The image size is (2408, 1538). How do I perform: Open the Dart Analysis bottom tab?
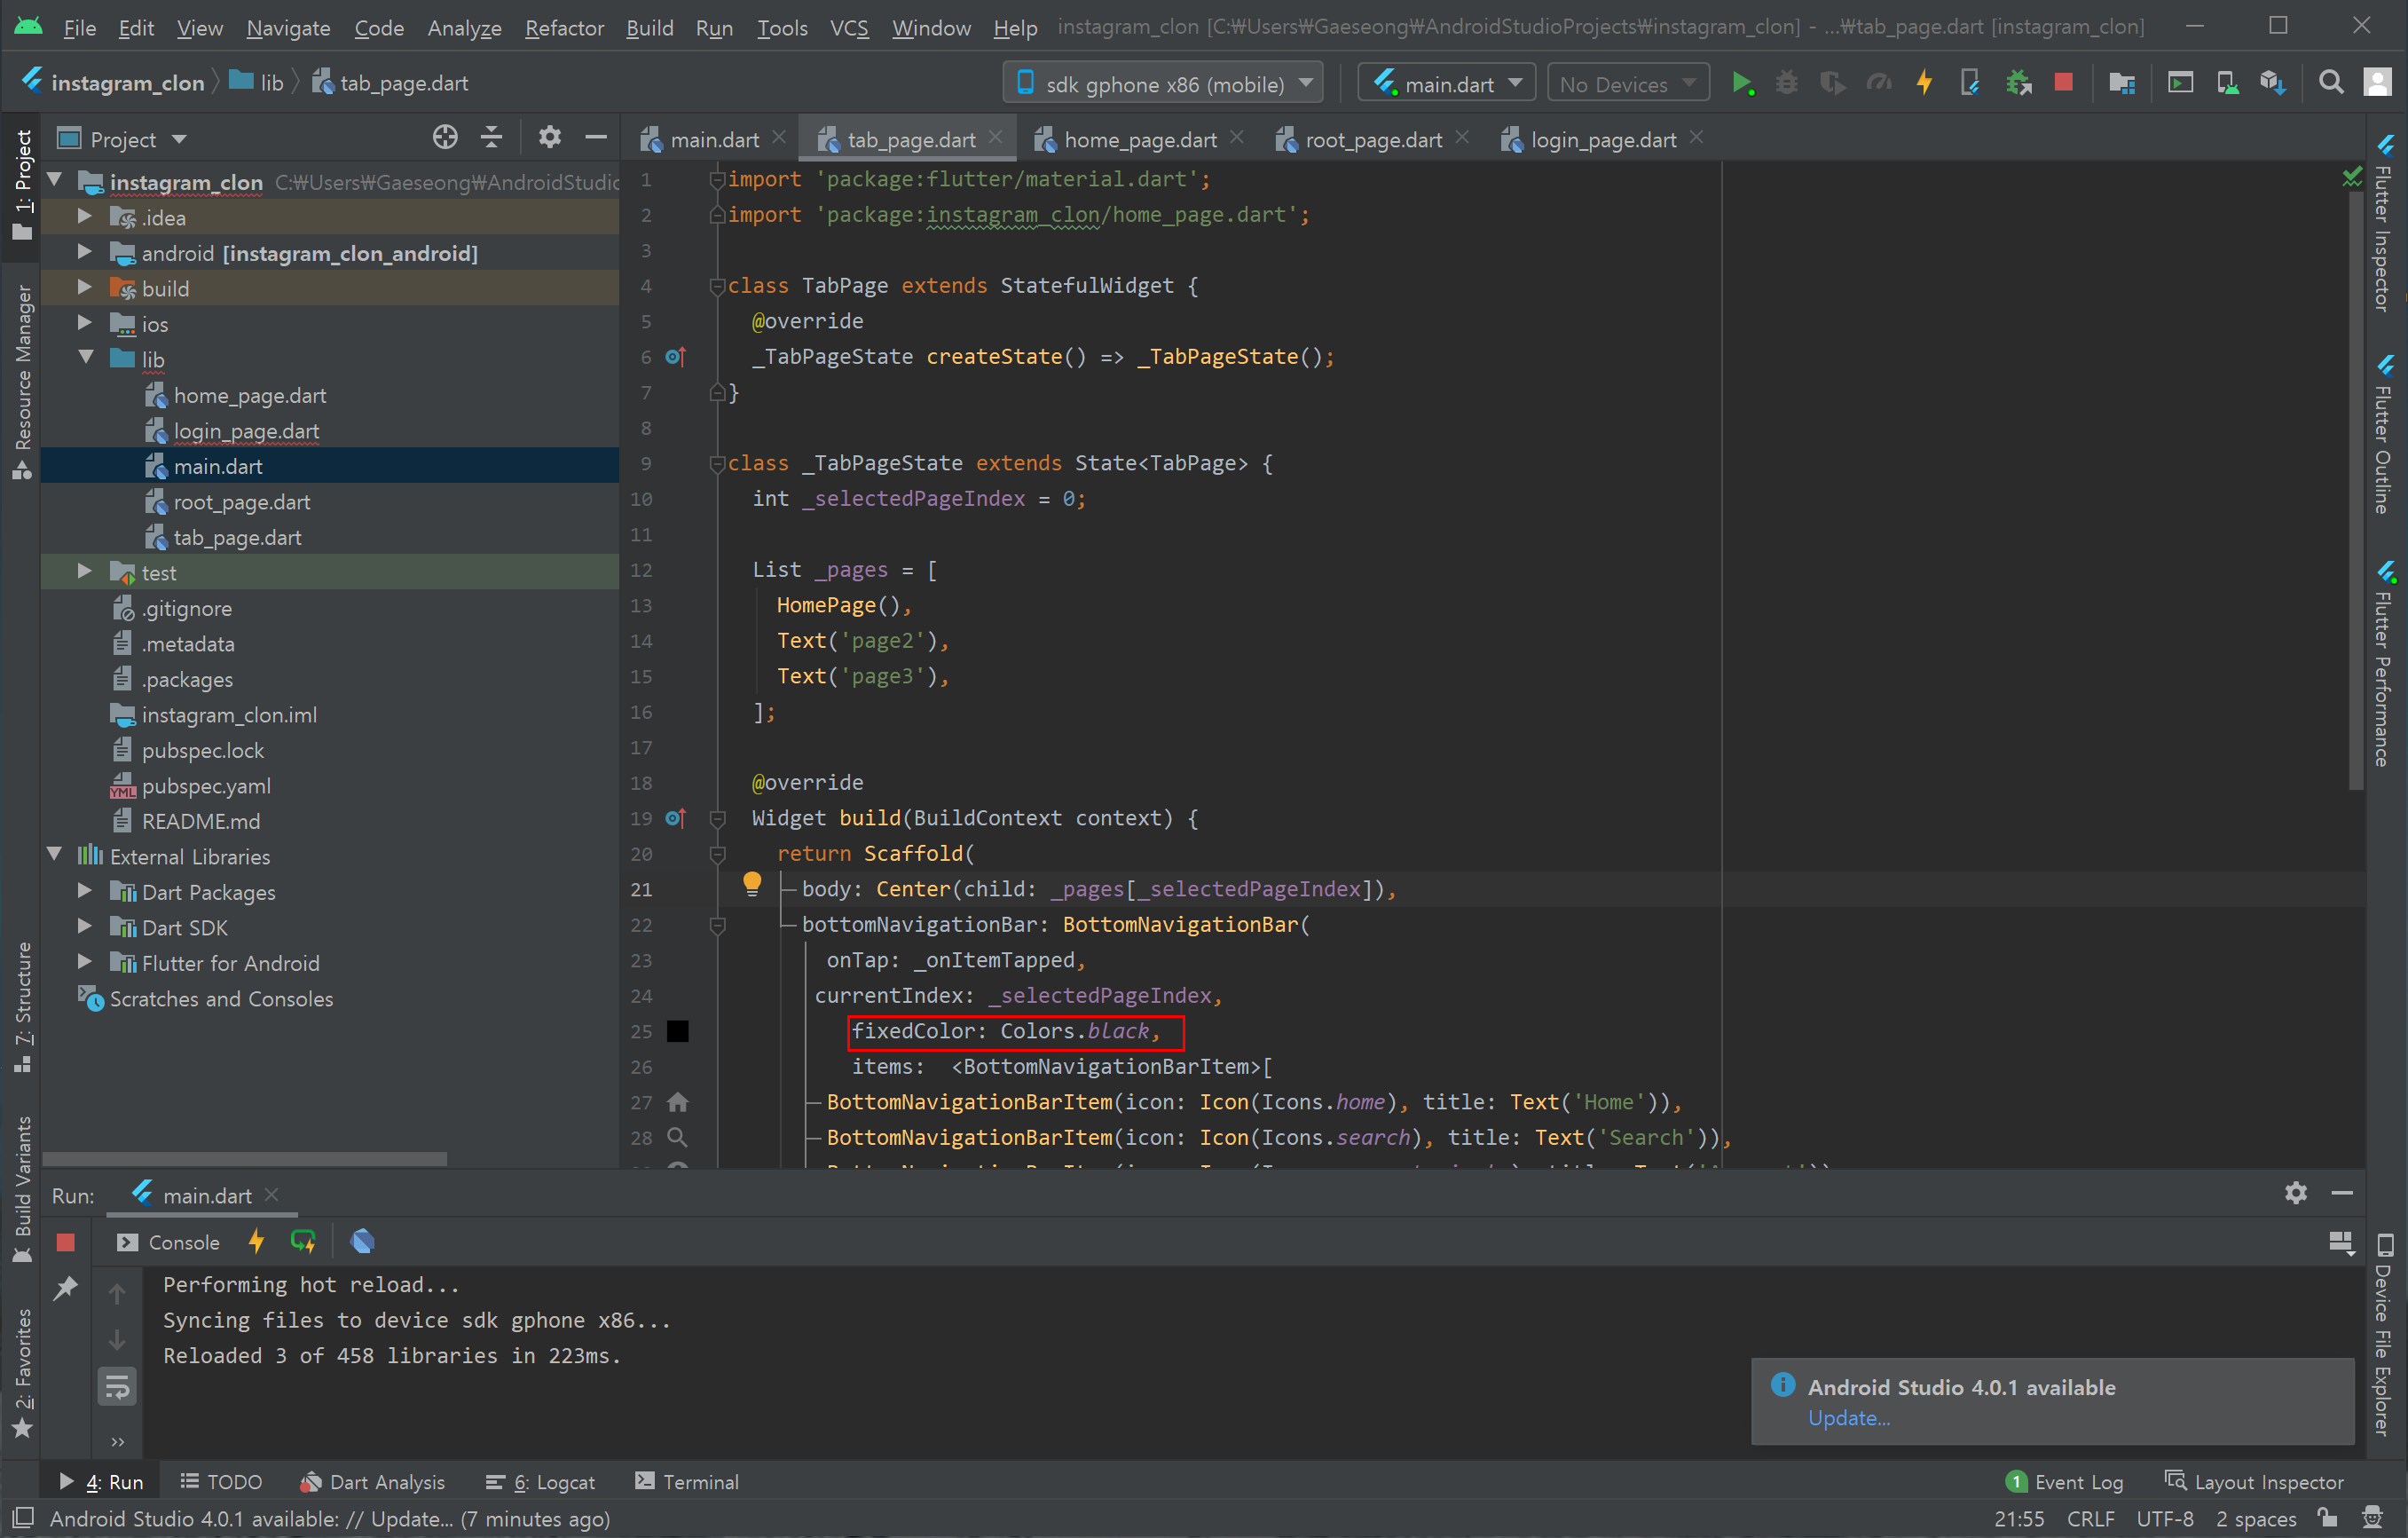372,1481
